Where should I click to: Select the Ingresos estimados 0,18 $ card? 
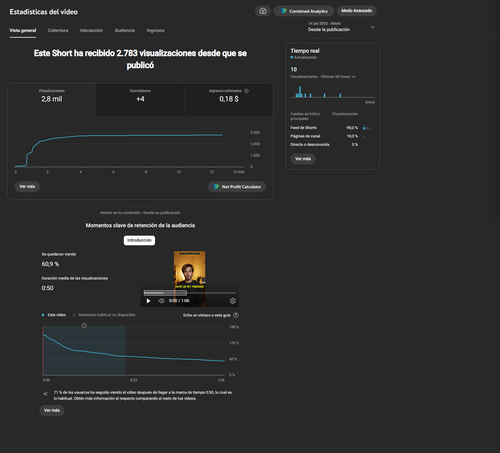coord(229,99)
